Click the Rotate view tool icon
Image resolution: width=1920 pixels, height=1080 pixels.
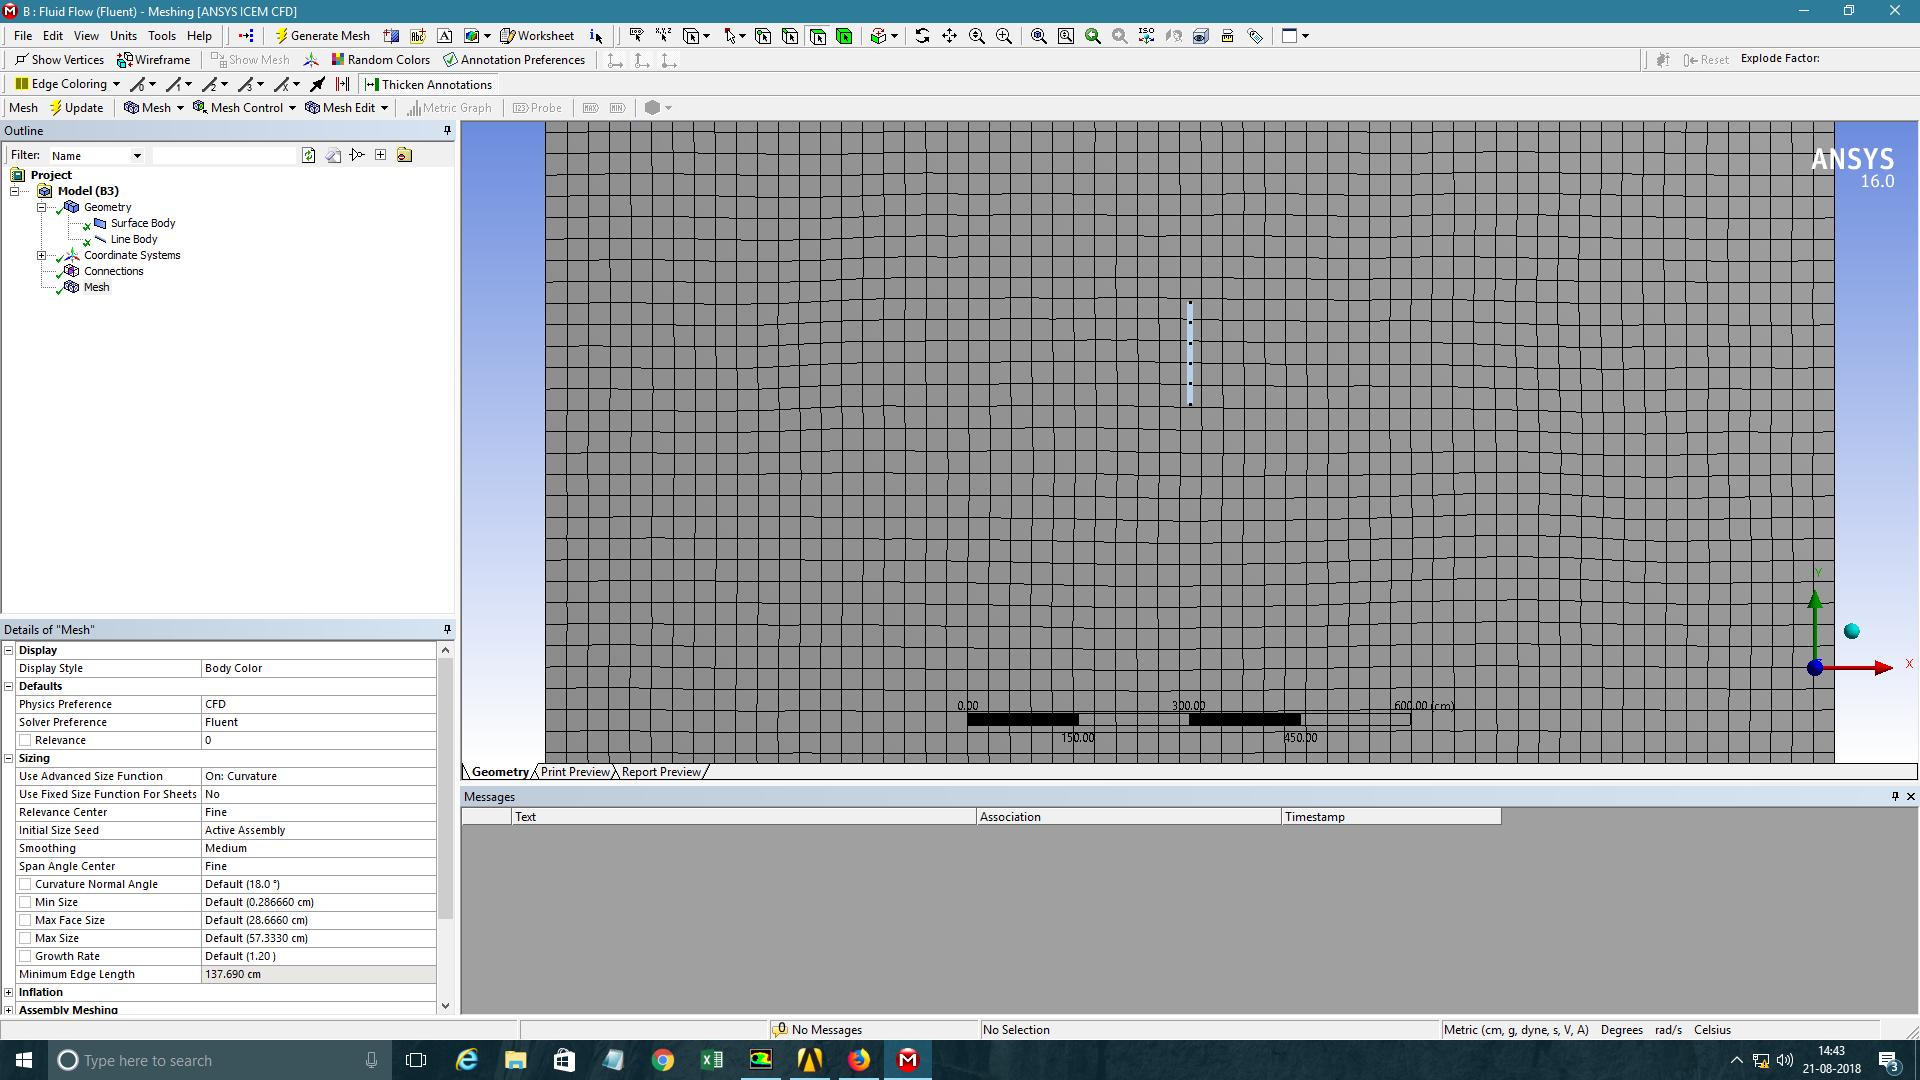[922, 36]
